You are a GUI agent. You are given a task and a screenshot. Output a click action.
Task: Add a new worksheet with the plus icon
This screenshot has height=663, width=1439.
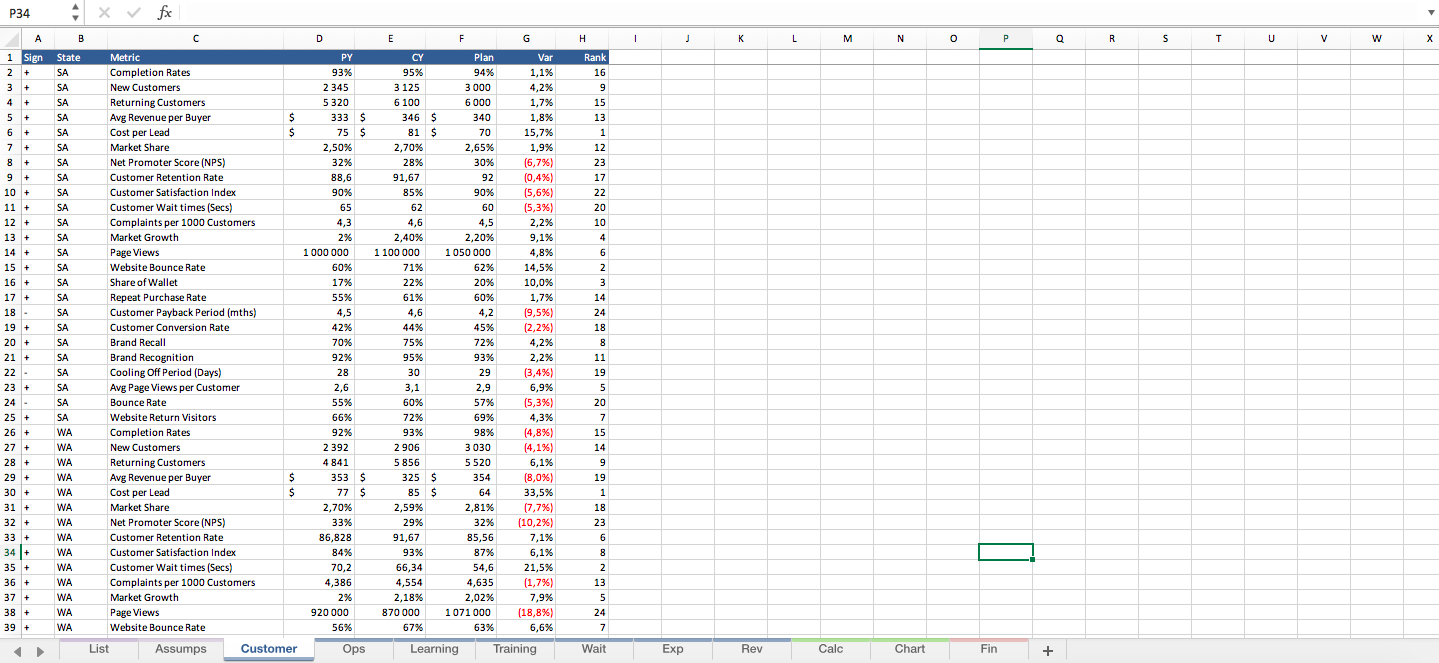point(1047,649)
